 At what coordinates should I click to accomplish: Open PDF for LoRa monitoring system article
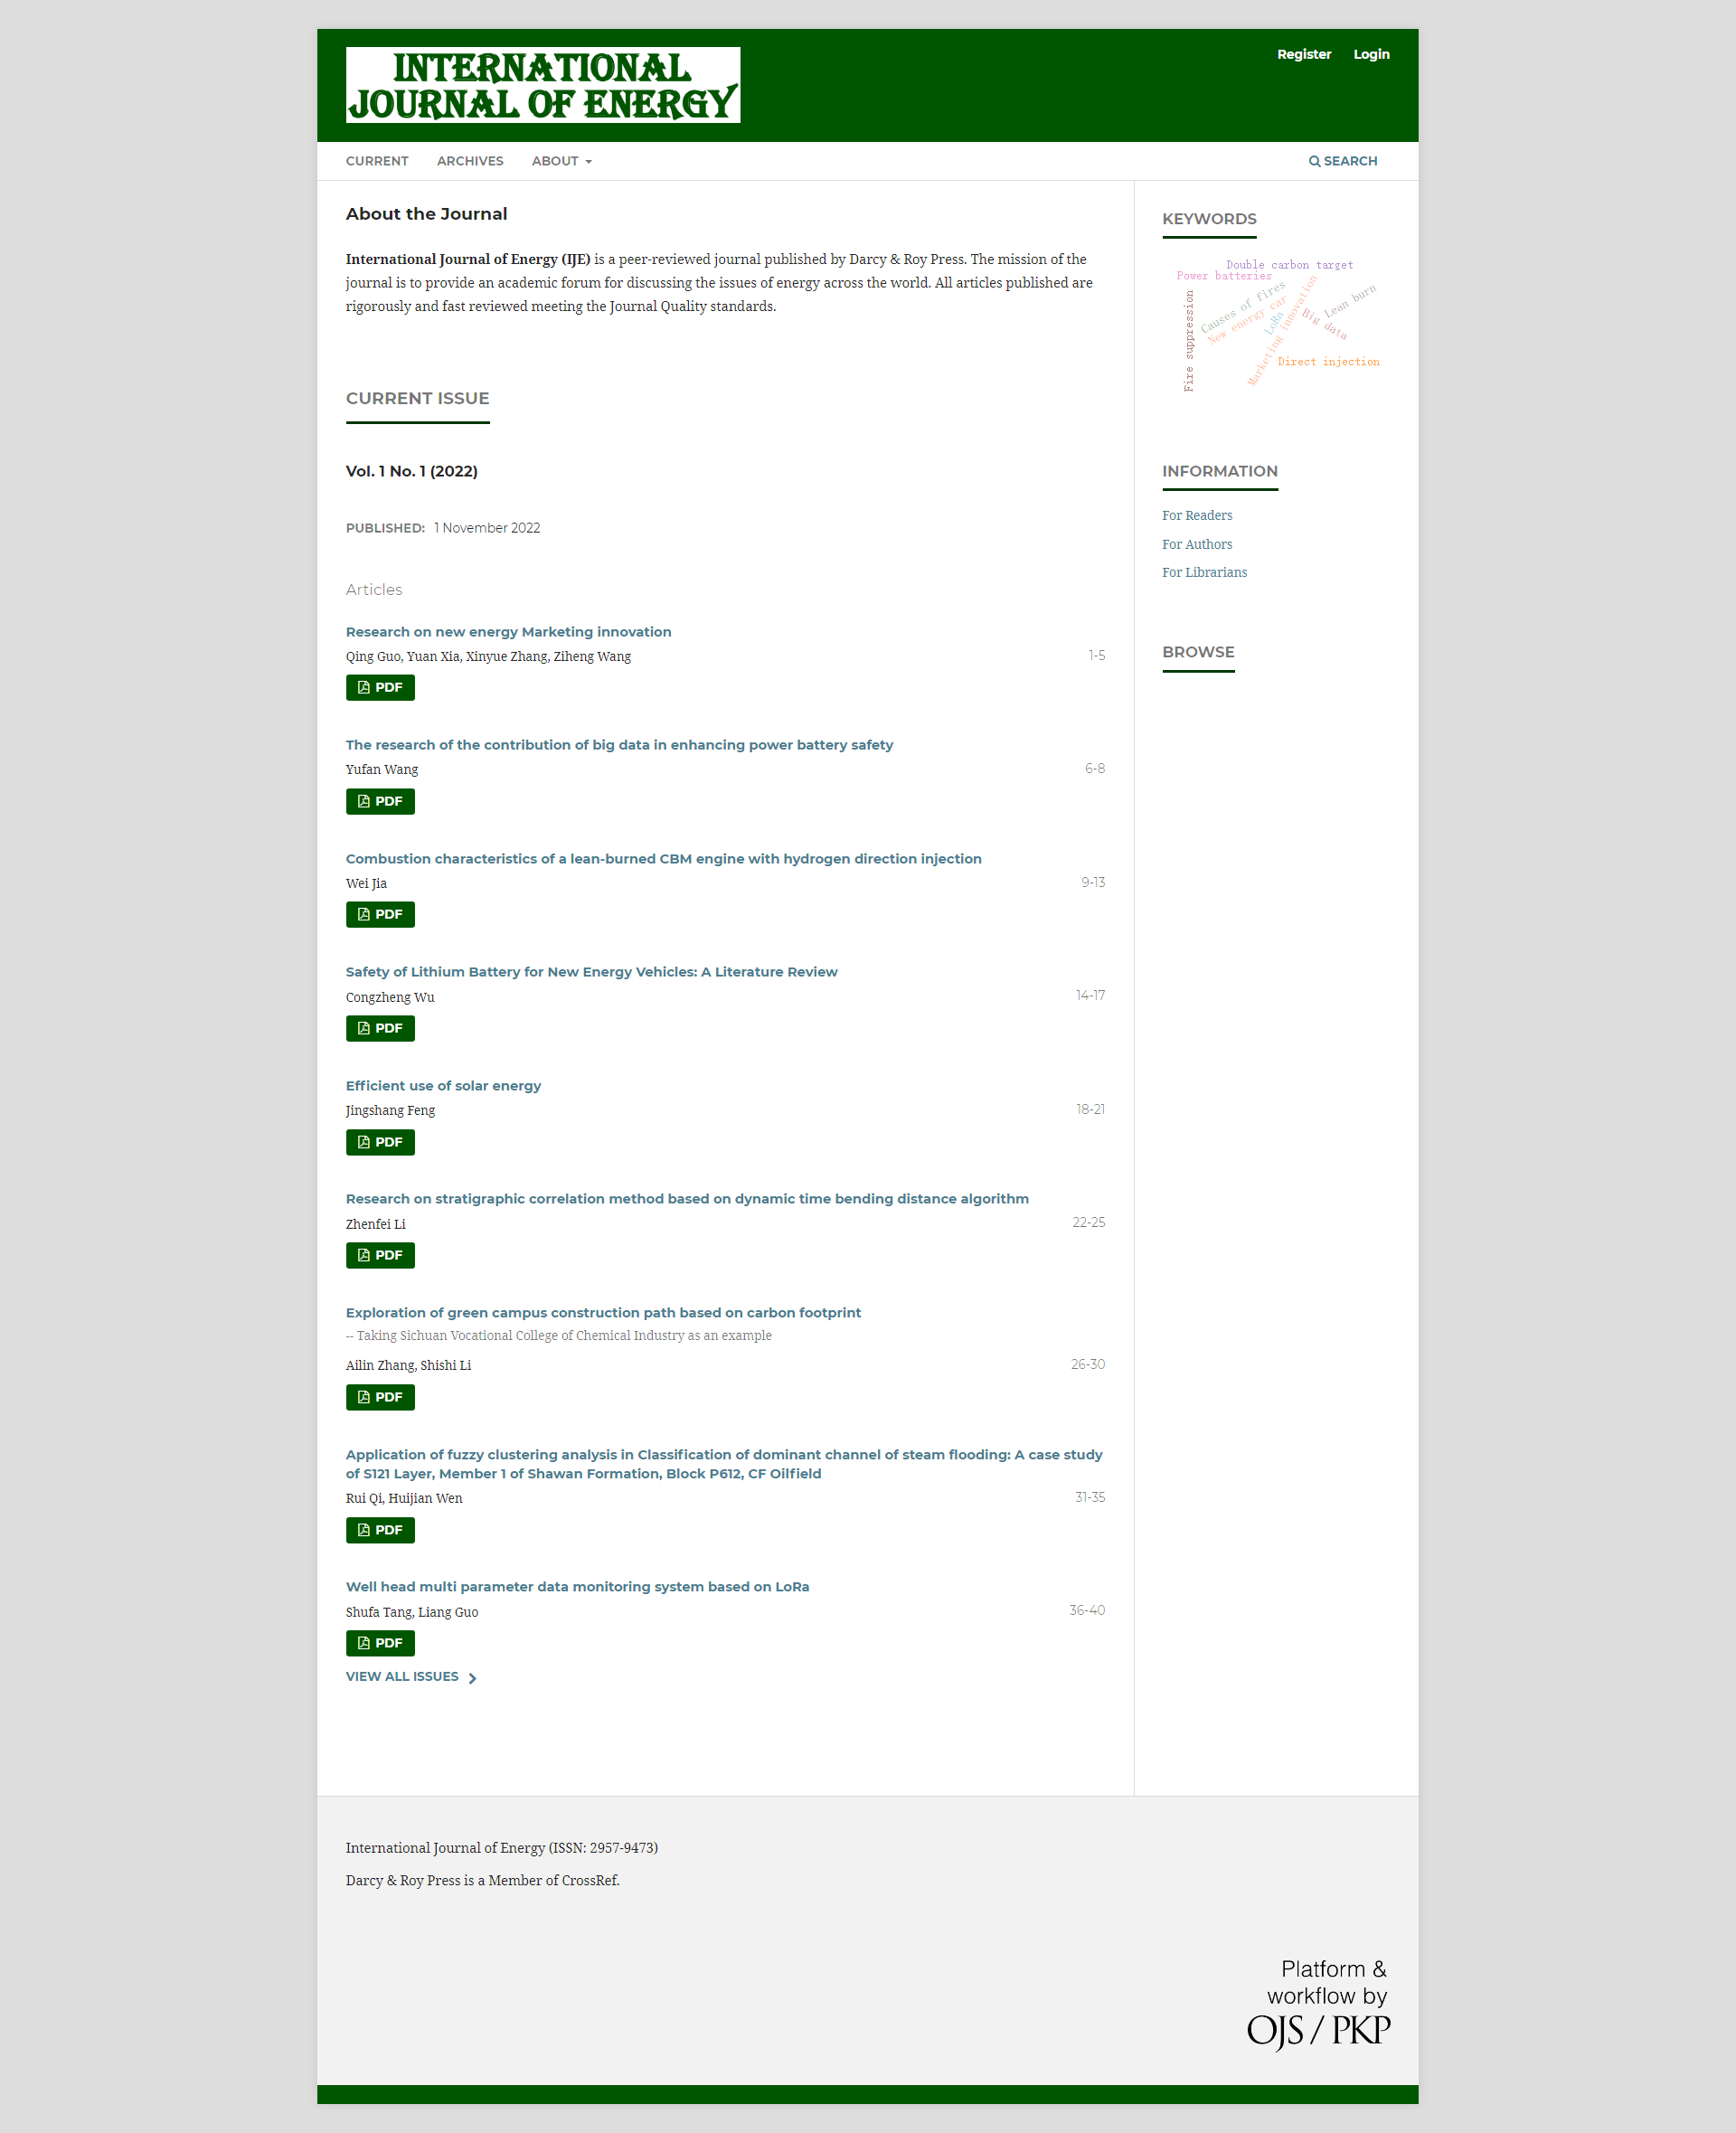coord(380,1643)
